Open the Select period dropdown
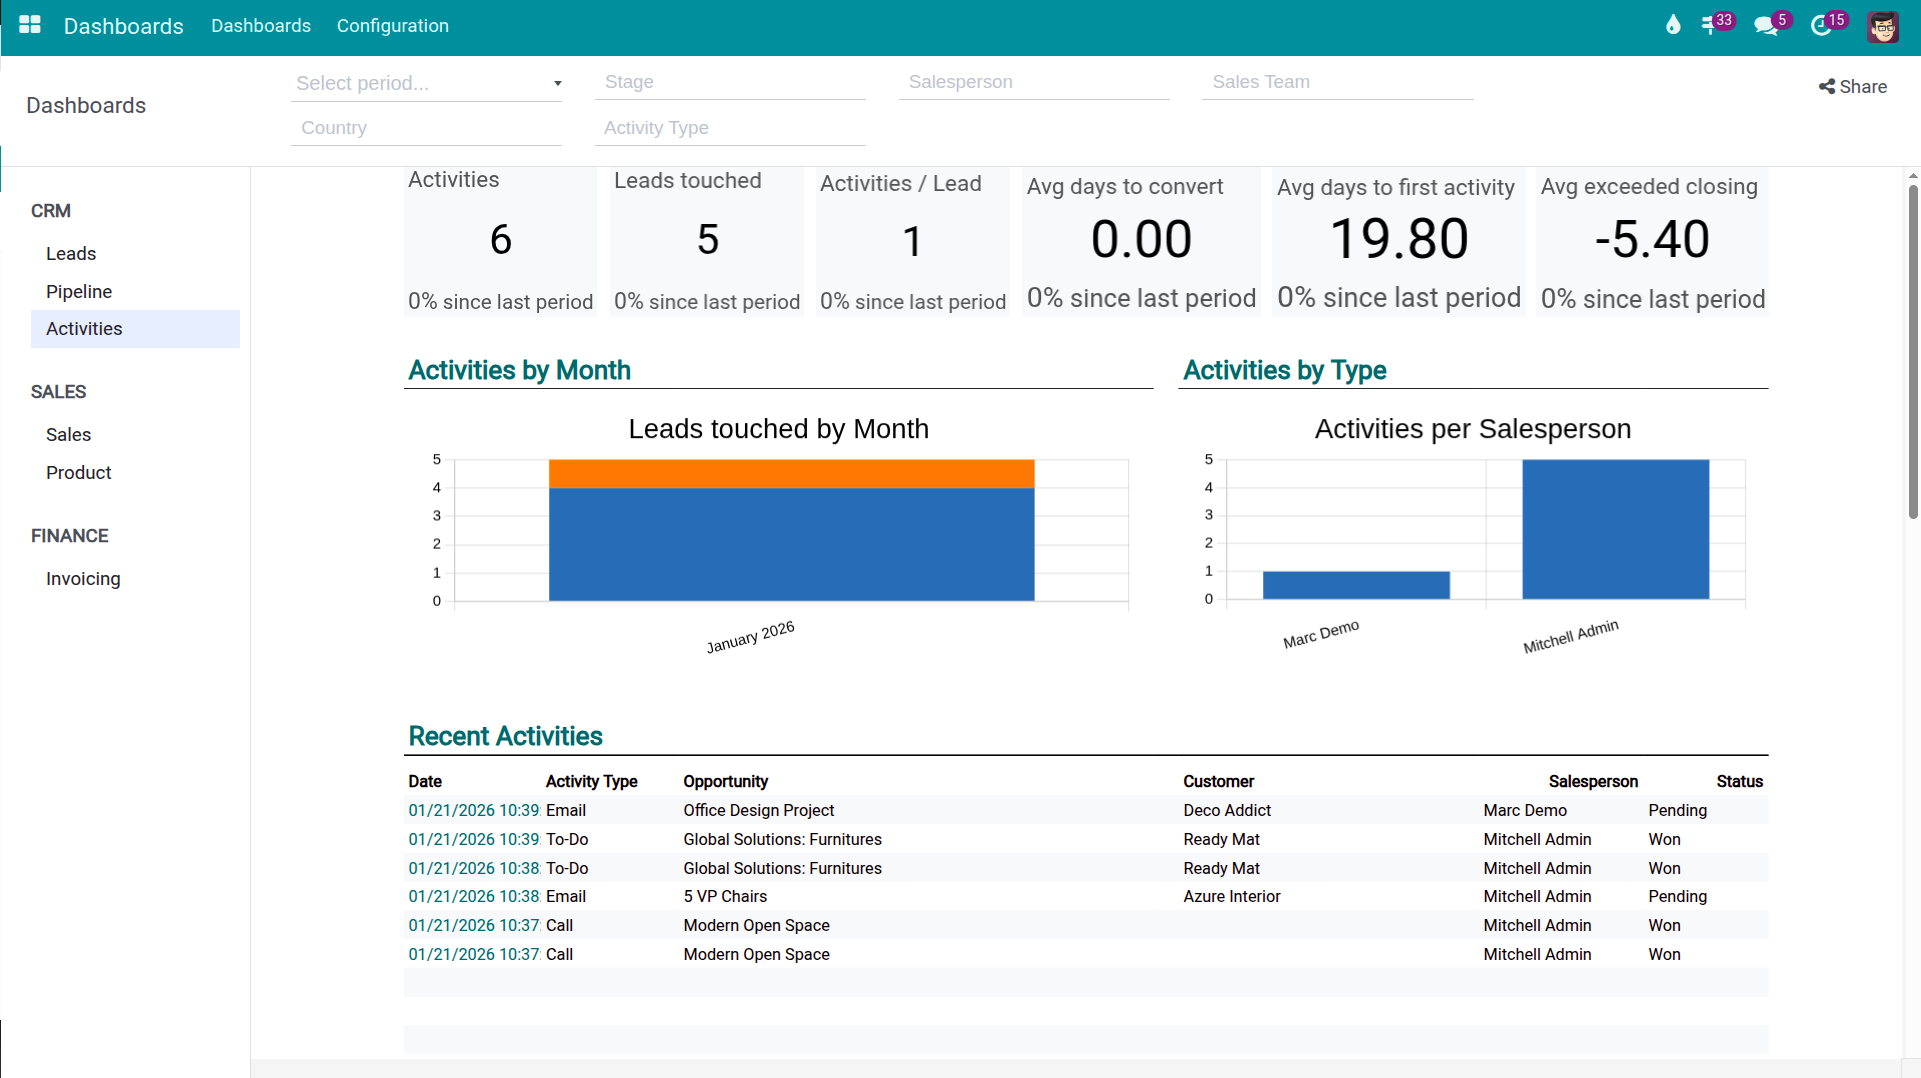 (x=427, y=83)
